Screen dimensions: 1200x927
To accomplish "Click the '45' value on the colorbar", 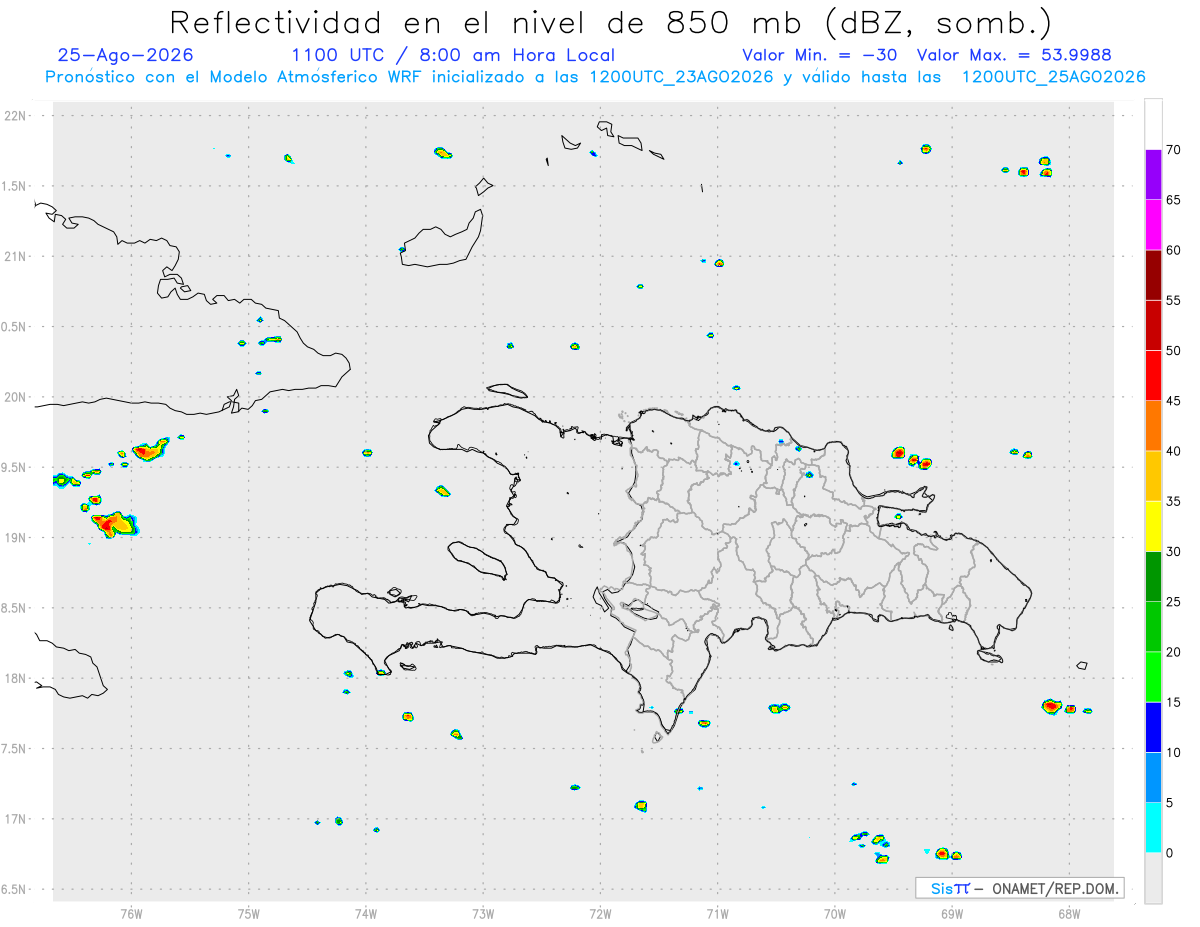I will [x=1173, y=401].
